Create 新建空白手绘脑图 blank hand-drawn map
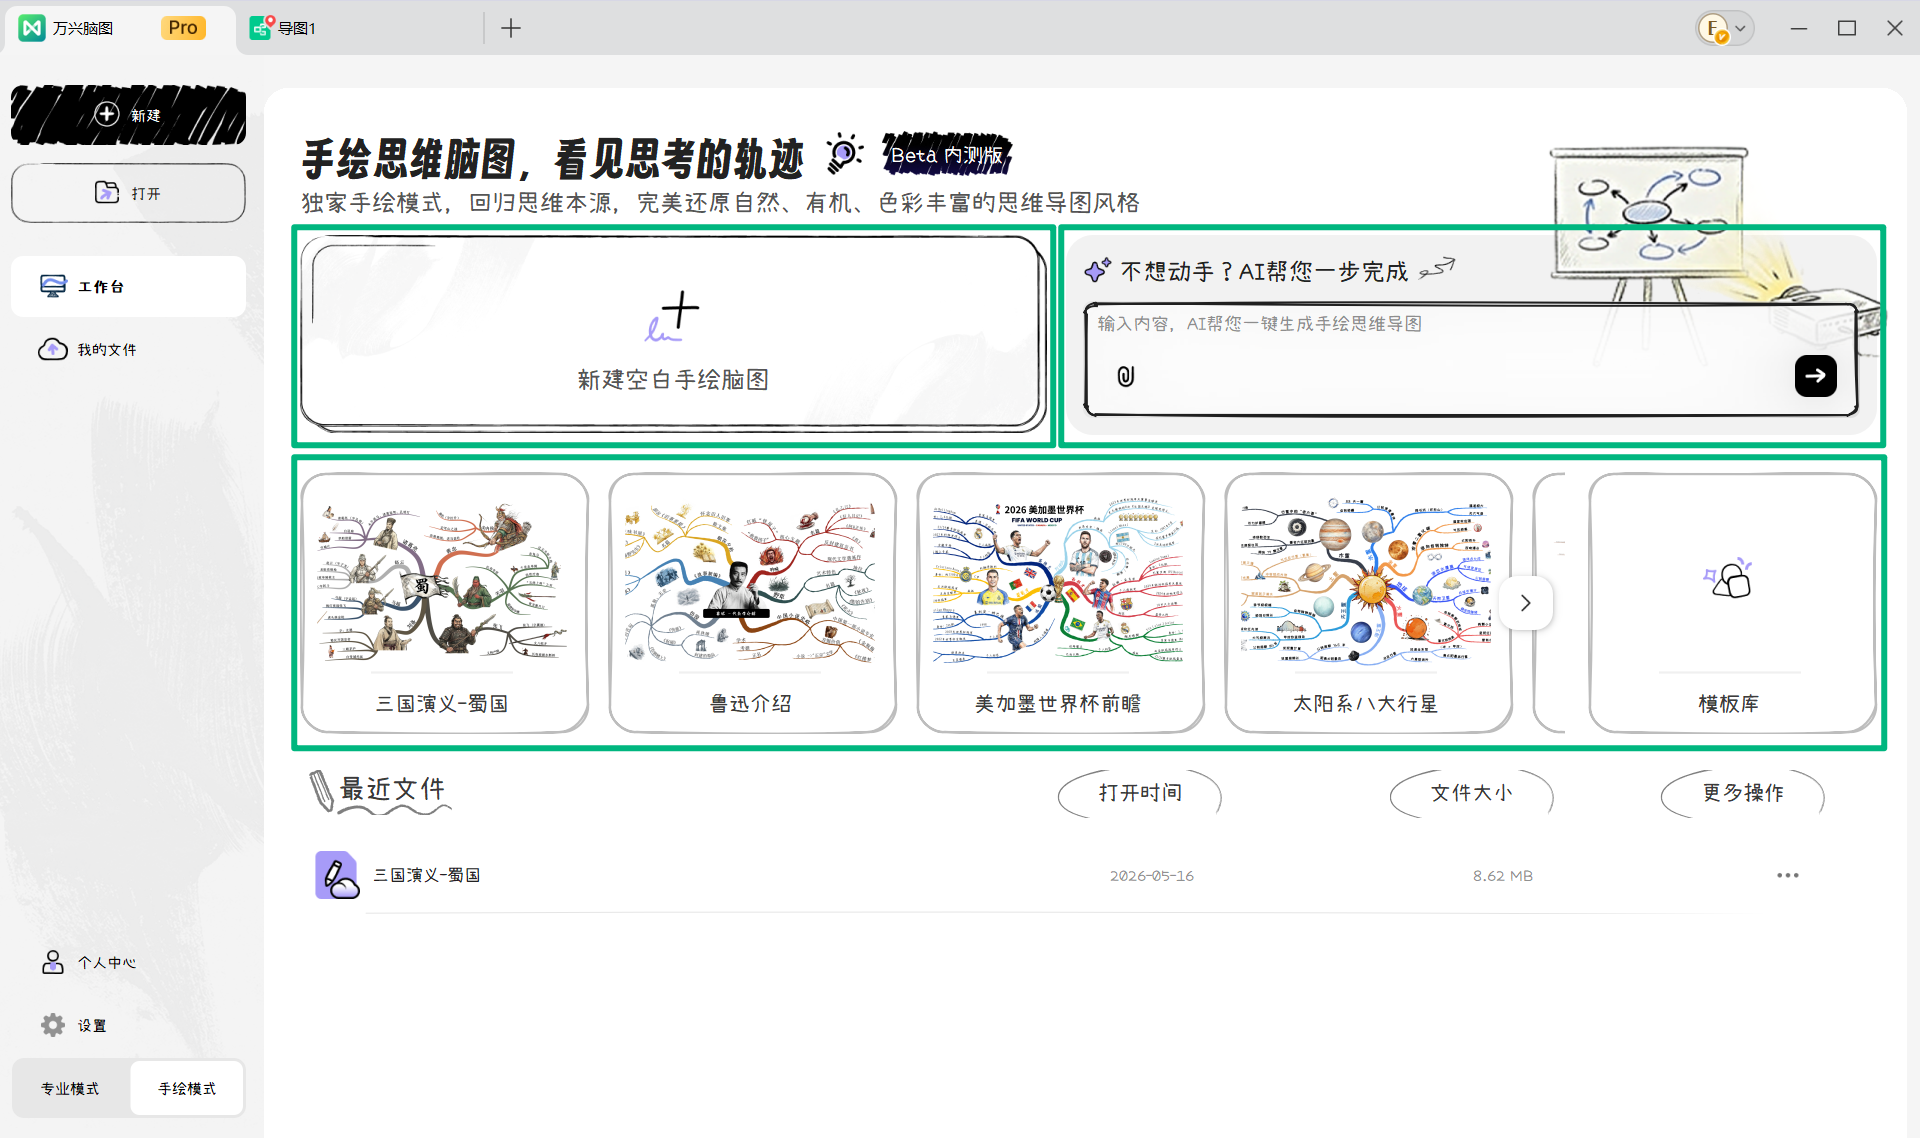 click(672, 333)
